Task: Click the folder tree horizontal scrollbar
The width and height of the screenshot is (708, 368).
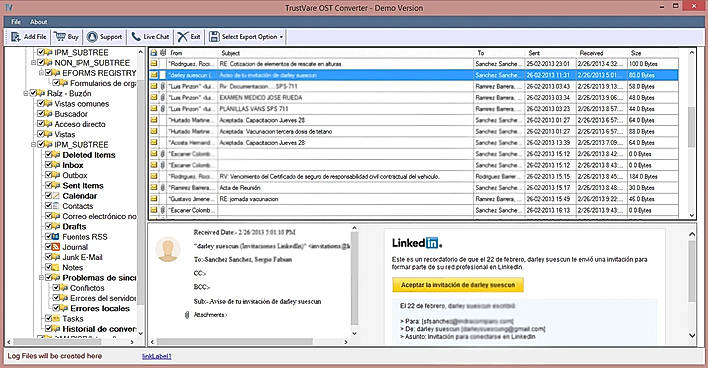Action: coord(70,342)
